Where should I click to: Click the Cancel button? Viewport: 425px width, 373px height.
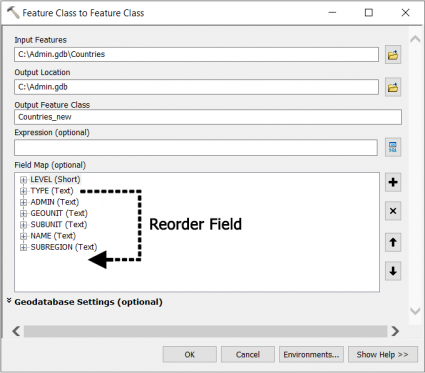(248, 355)
